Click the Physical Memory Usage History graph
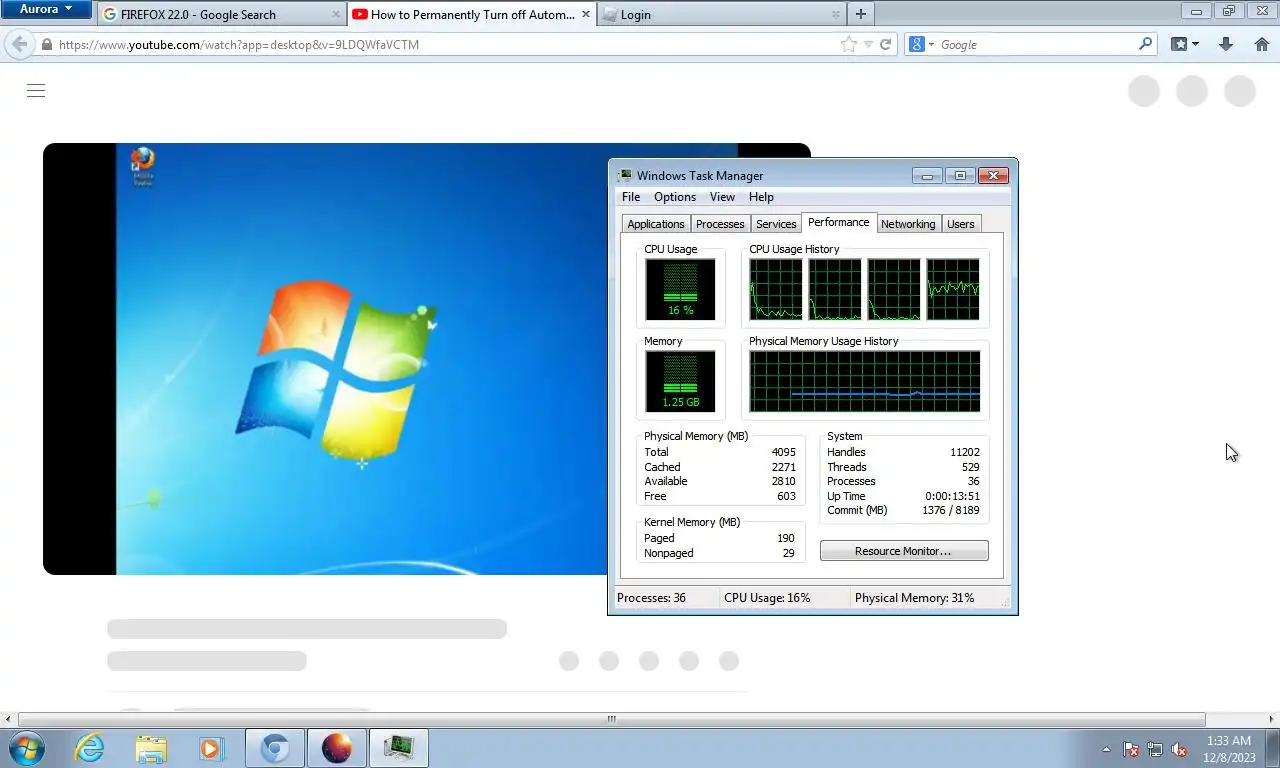The image size is (1280, 768). [865, 381]
